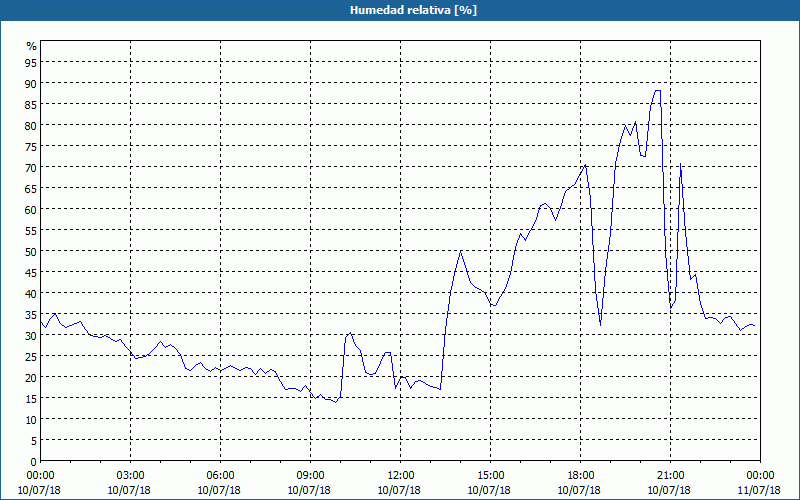Select the 35 y-axis label
Image resolution: width=800 pixels, height=500 pixels.
click(31, 314)
